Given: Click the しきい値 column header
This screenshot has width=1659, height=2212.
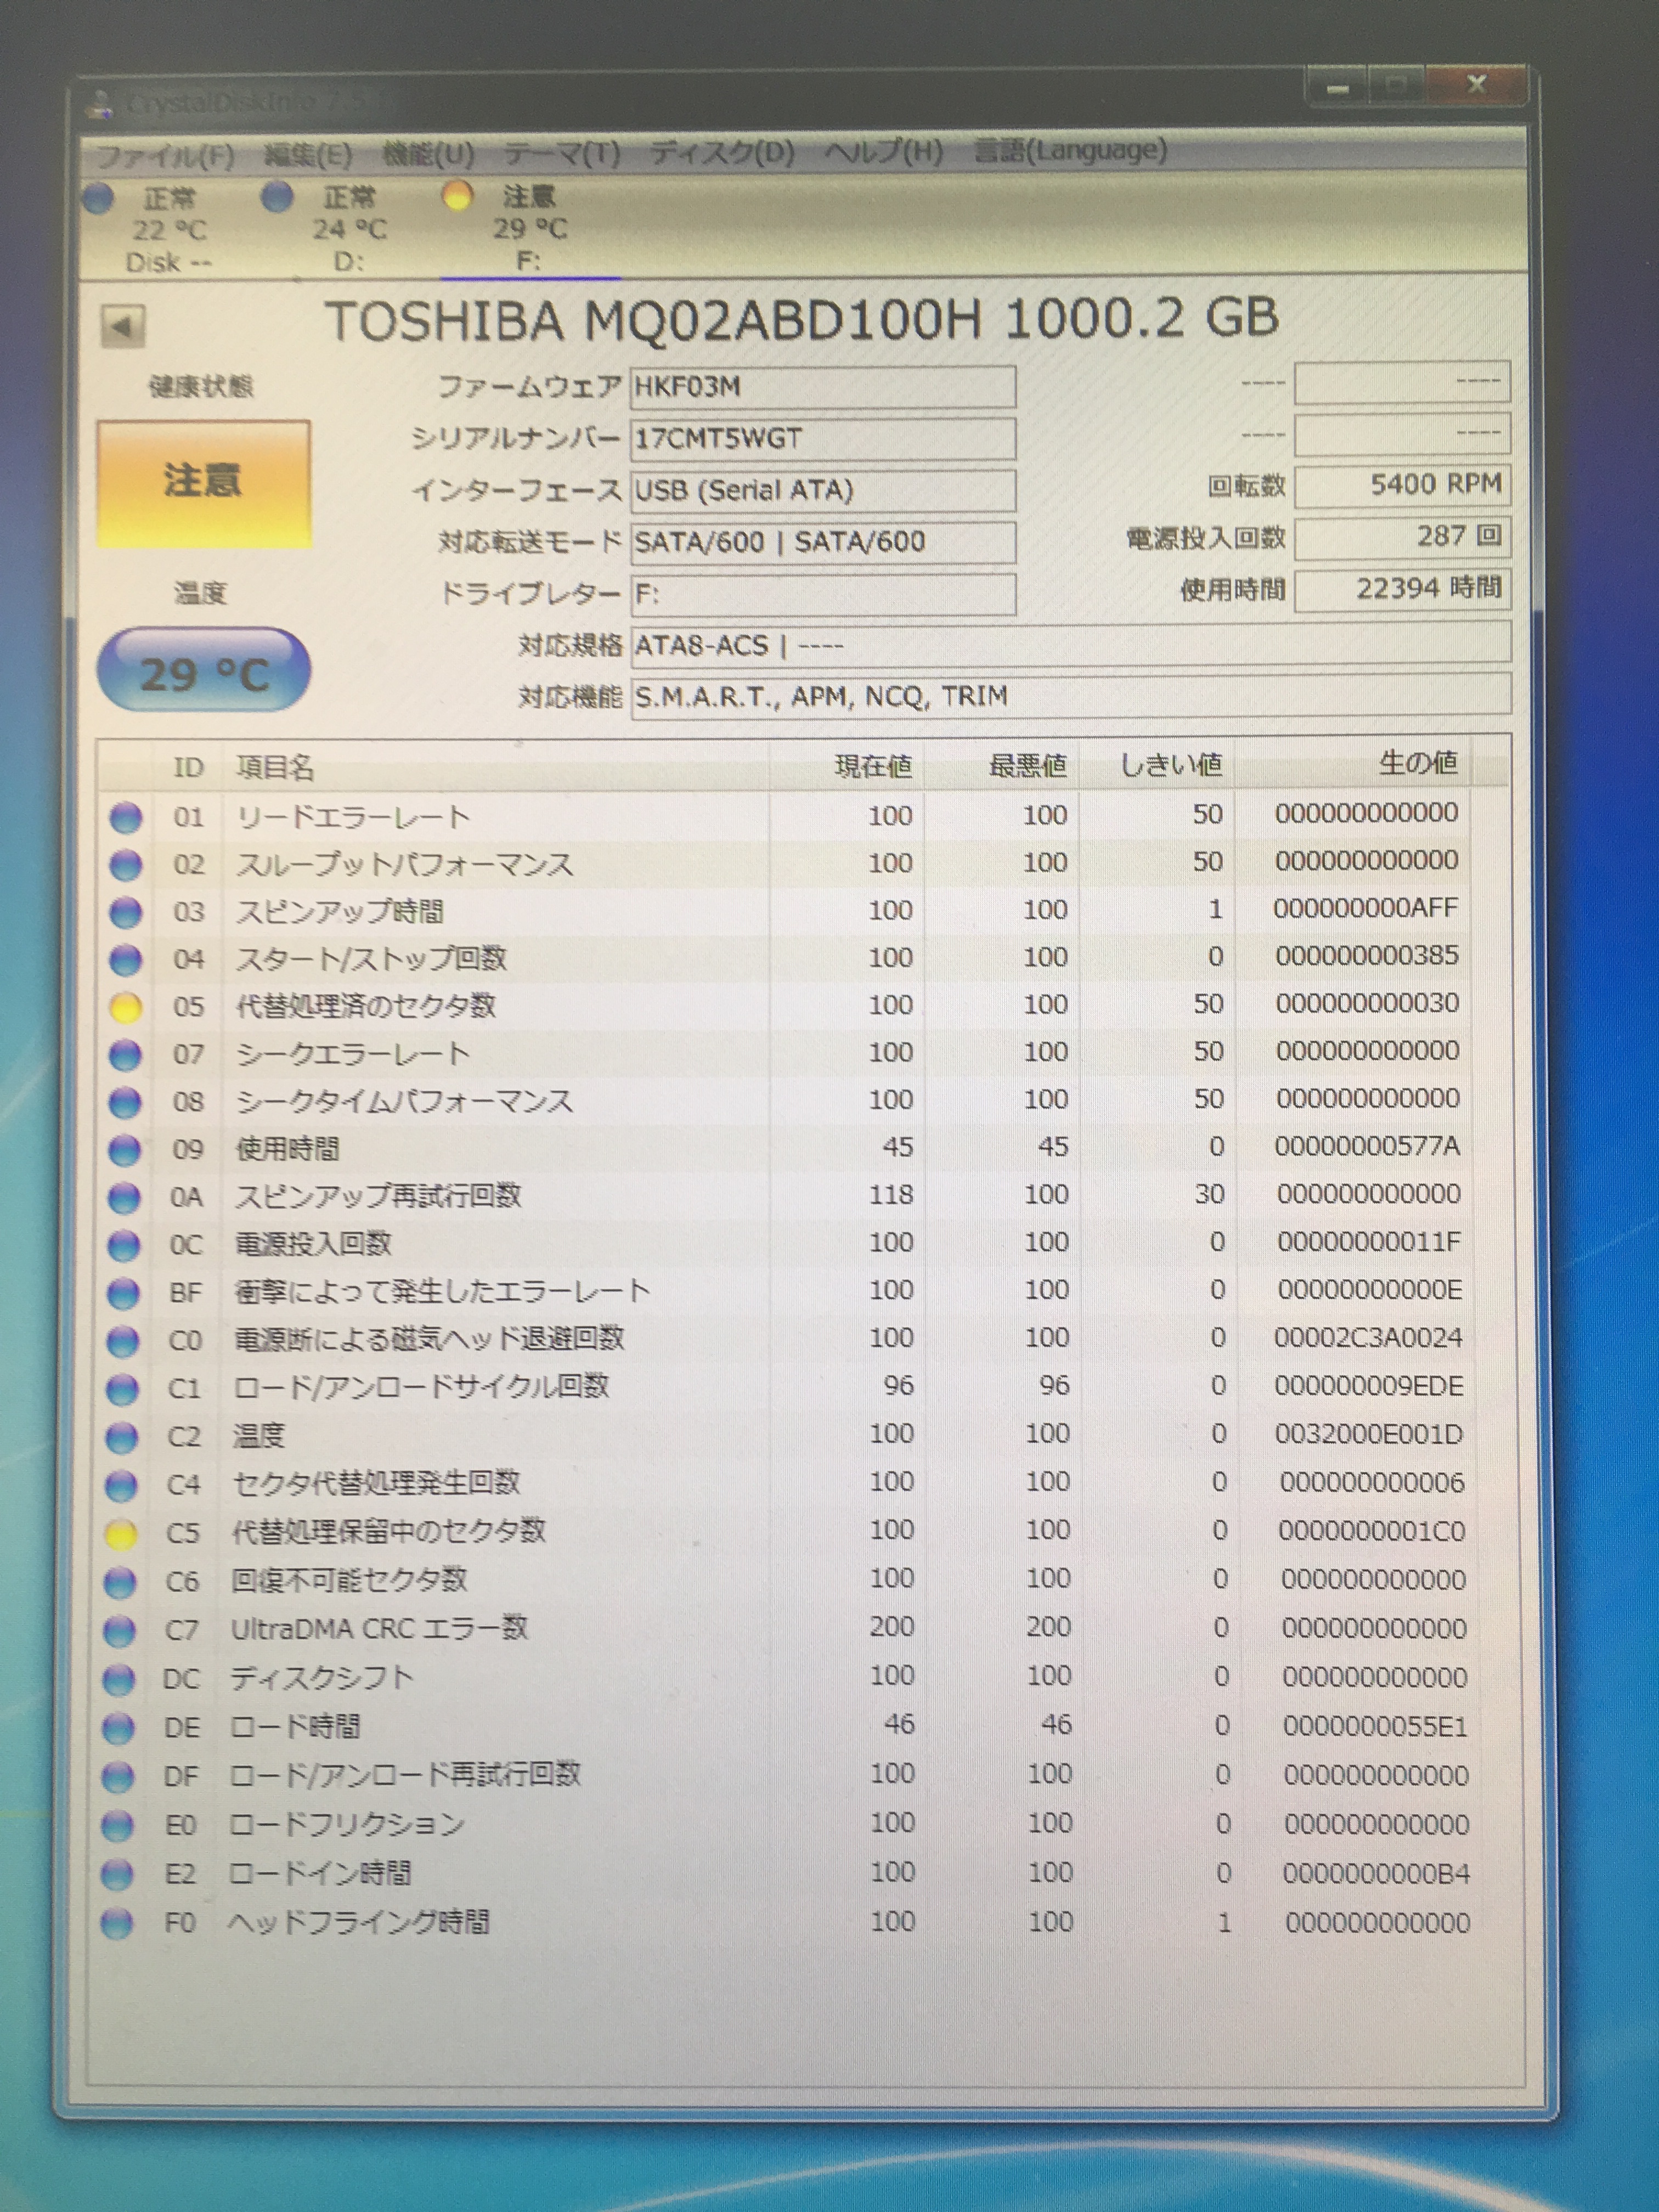Looking at the screenshot, I should (1170, 765).
